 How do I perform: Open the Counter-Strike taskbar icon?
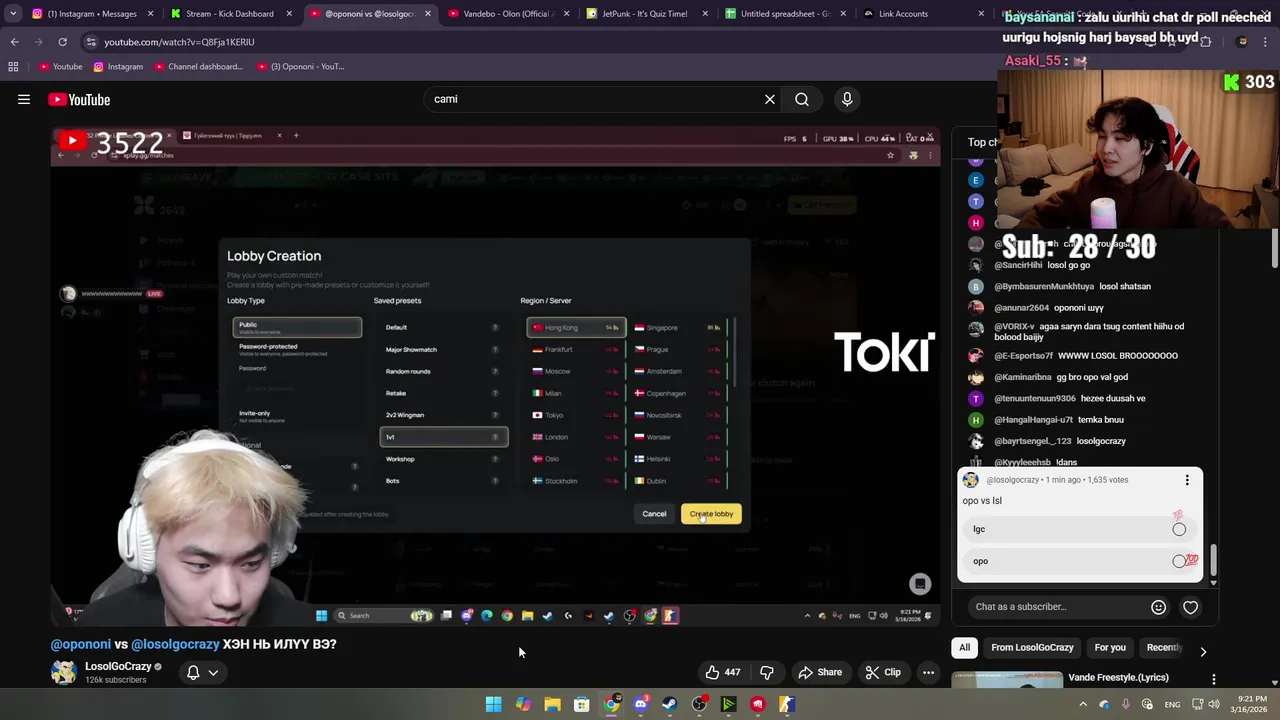tap(787, 704)
